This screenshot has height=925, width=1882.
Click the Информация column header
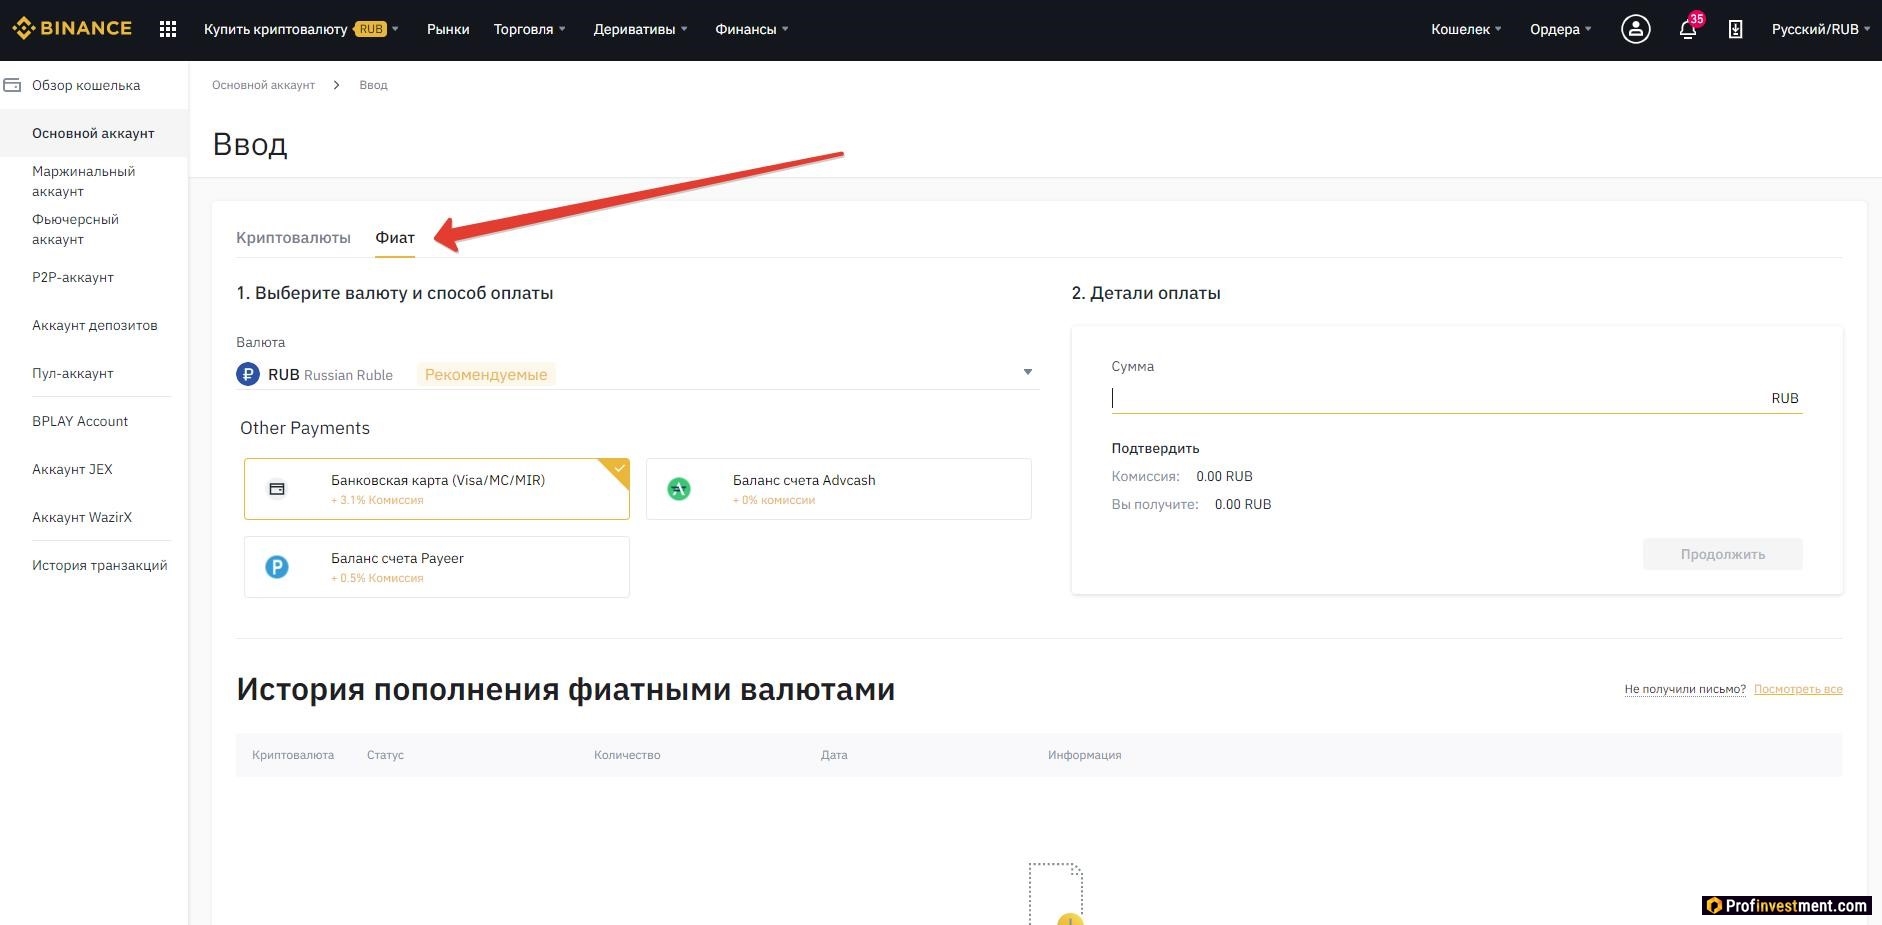click(x=1084, y=755)
